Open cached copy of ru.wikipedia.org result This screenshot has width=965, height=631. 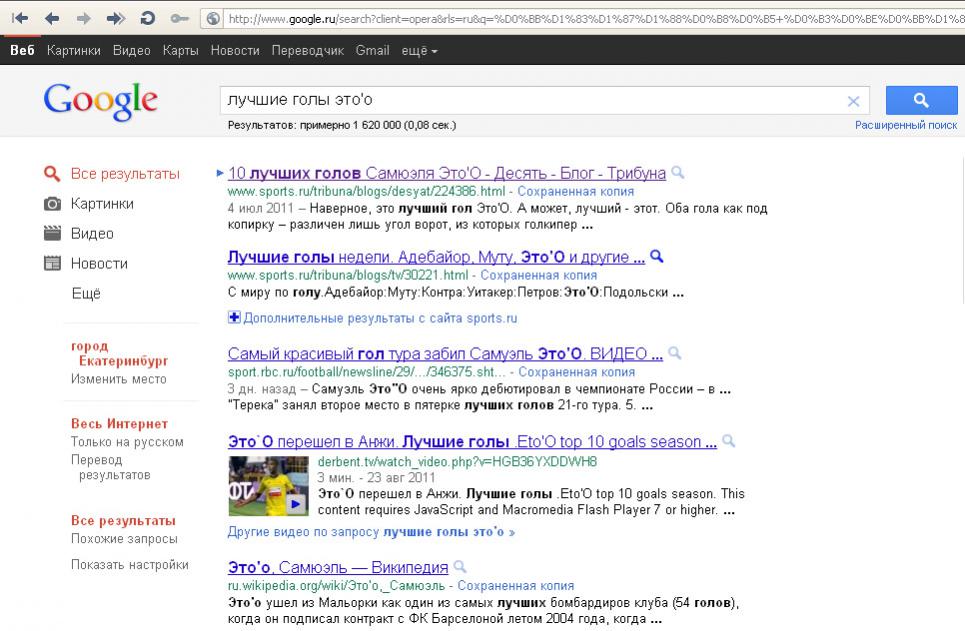516,585
